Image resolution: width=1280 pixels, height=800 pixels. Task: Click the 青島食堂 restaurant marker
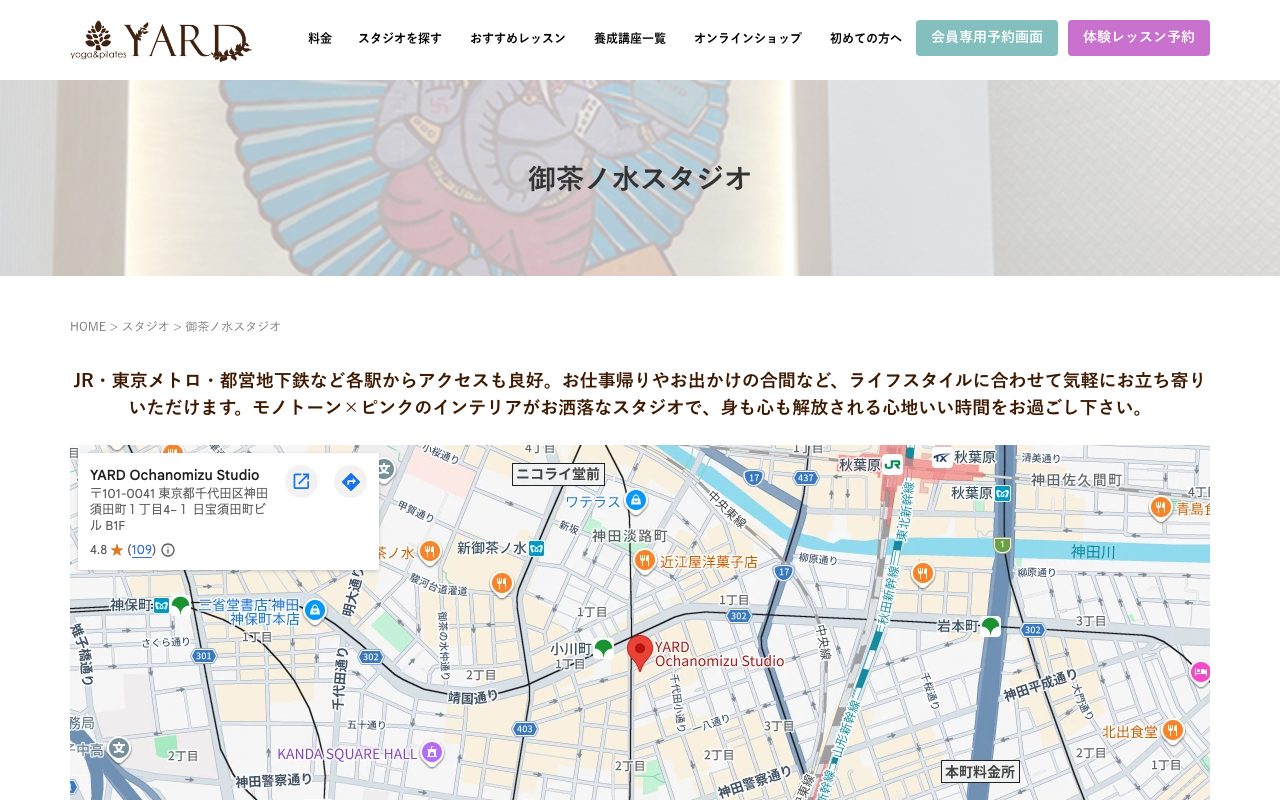click(1161, 507)
